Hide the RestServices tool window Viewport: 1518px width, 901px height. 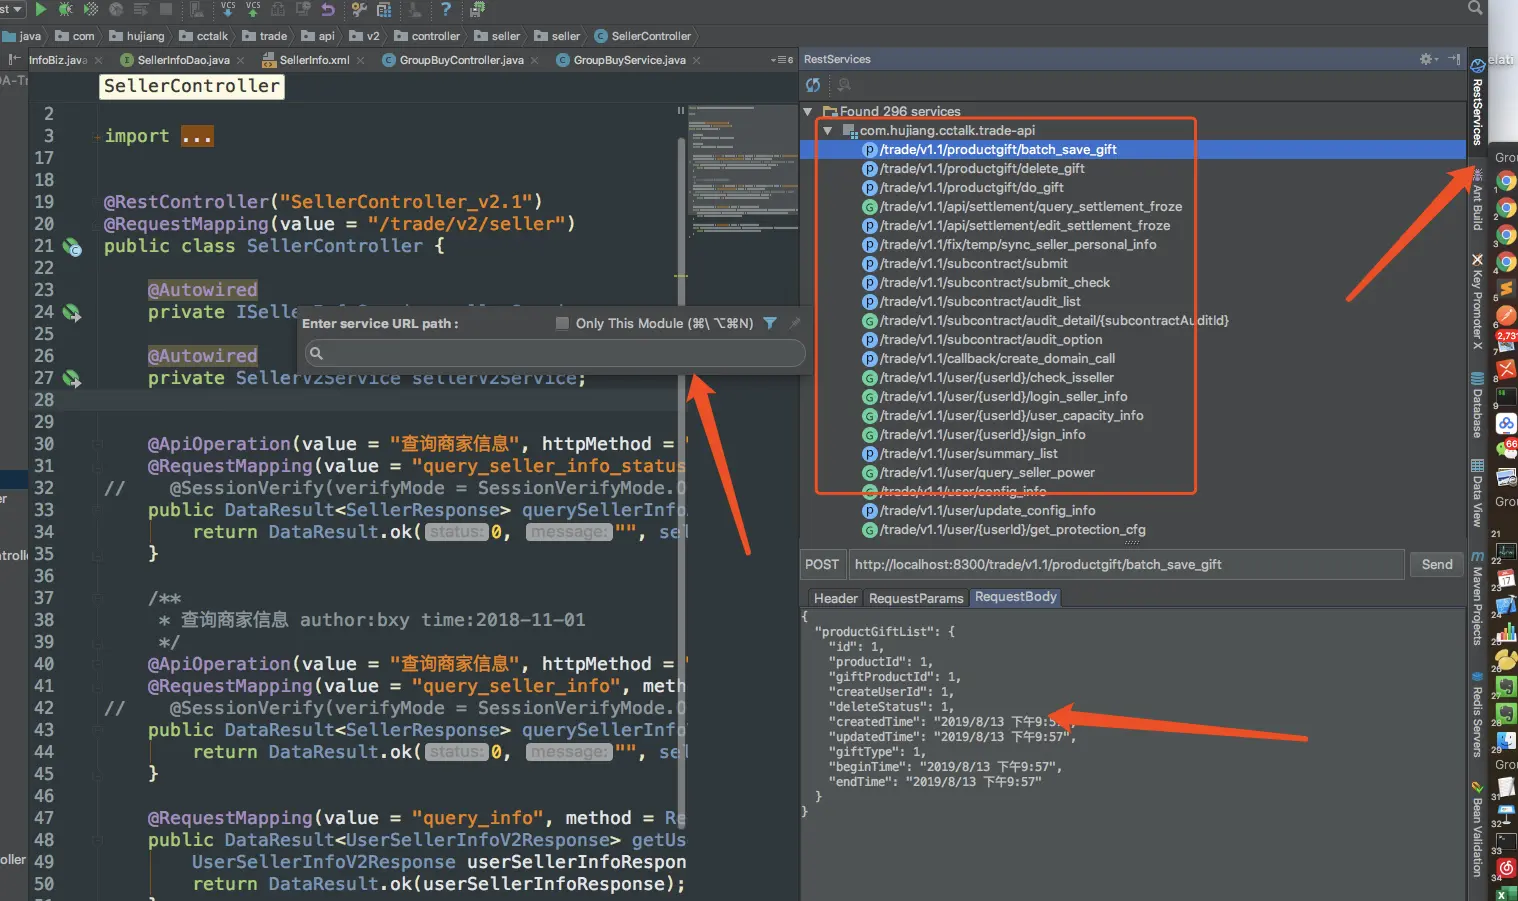(x=1454, y=59)
